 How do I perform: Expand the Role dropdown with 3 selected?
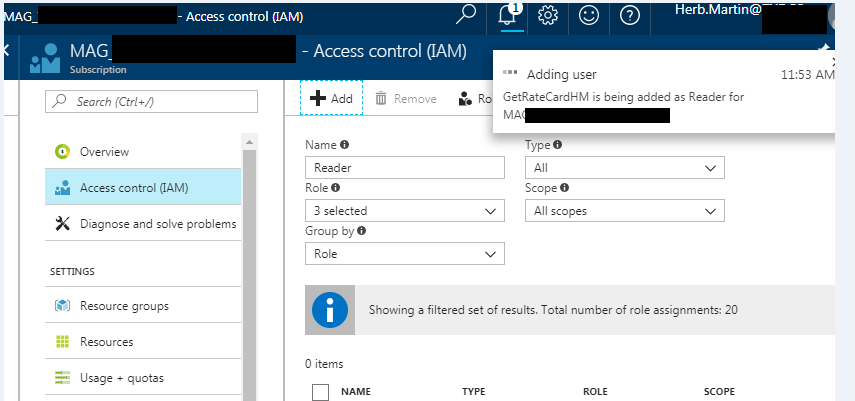coord(405,211)
